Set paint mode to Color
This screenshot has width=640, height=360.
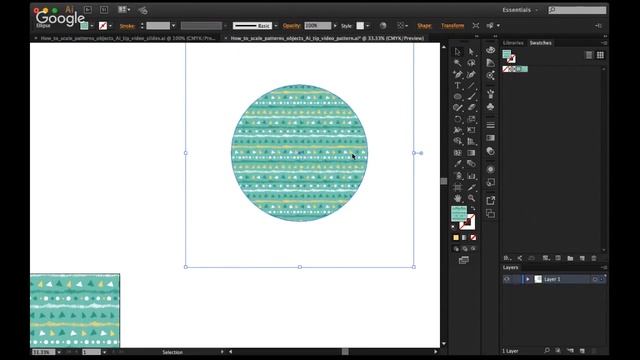[456, 237]
